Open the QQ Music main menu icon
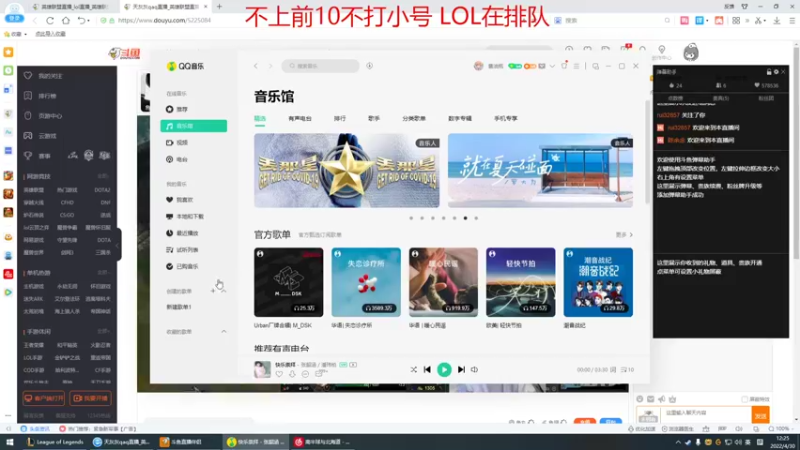The width and height of the screenshot is (800, 450). point(577,66)
